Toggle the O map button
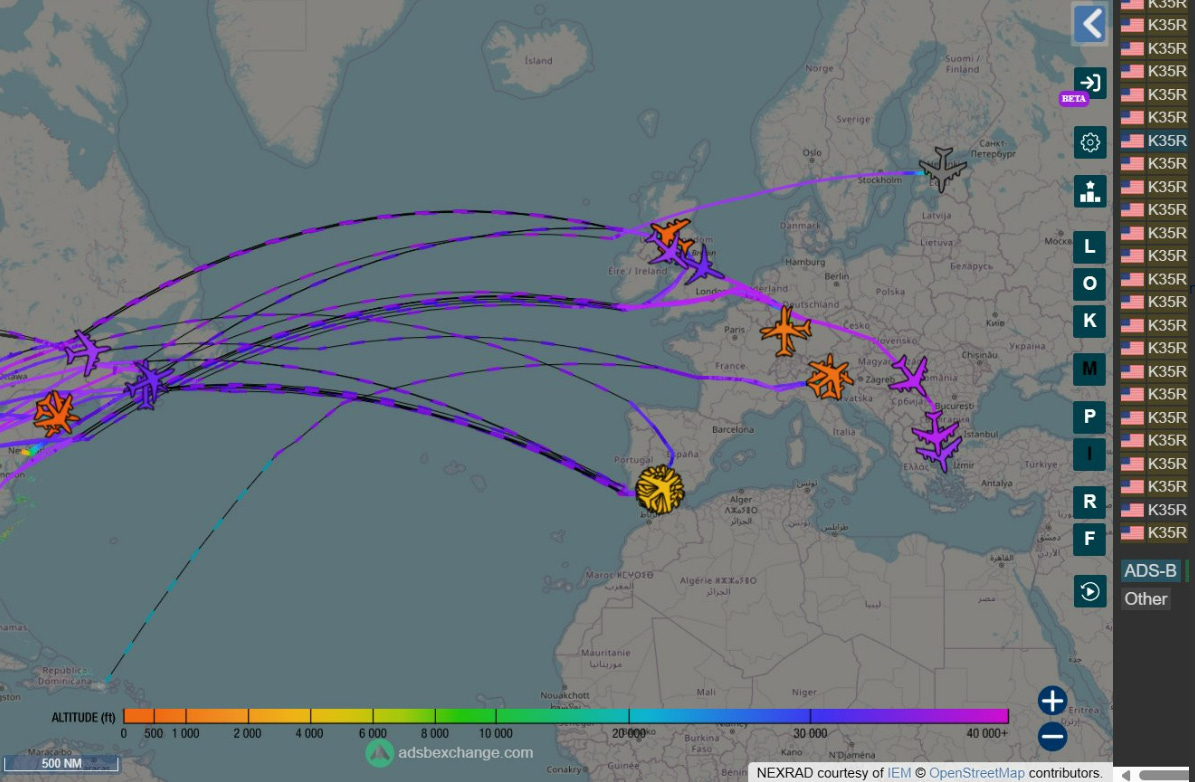This screenshot has height=782, width=1195. tap(1090, 284)
